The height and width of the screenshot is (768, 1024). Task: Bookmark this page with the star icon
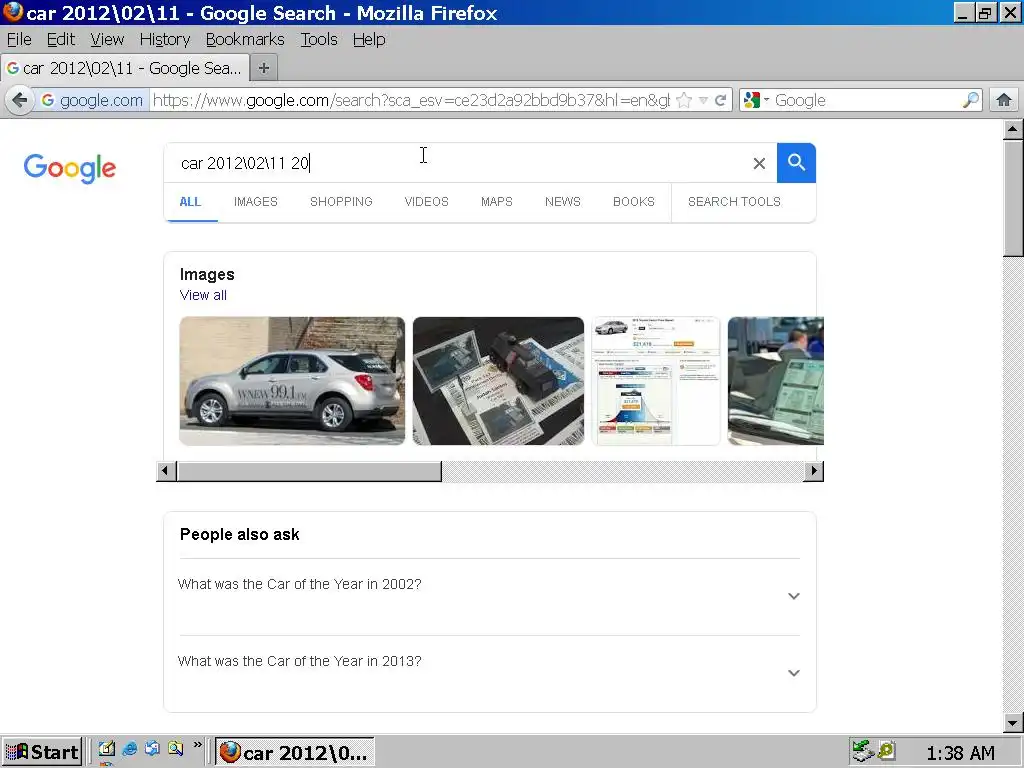(684, 100)
